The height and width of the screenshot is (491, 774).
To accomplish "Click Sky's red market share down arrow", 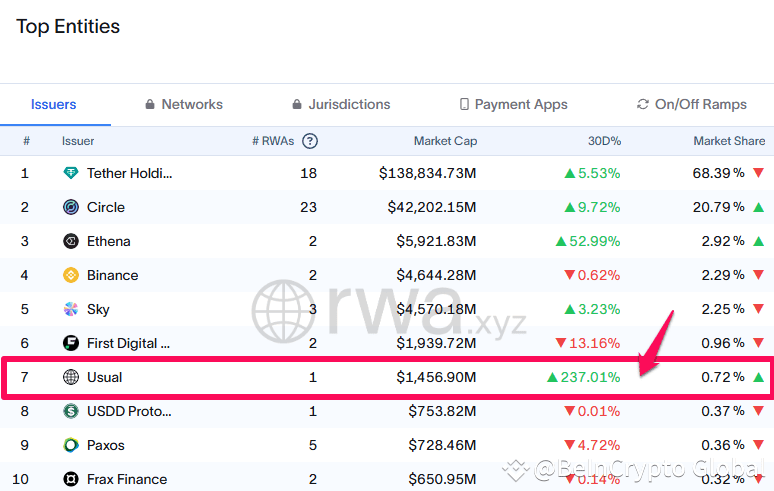I will tap(759, 308).
